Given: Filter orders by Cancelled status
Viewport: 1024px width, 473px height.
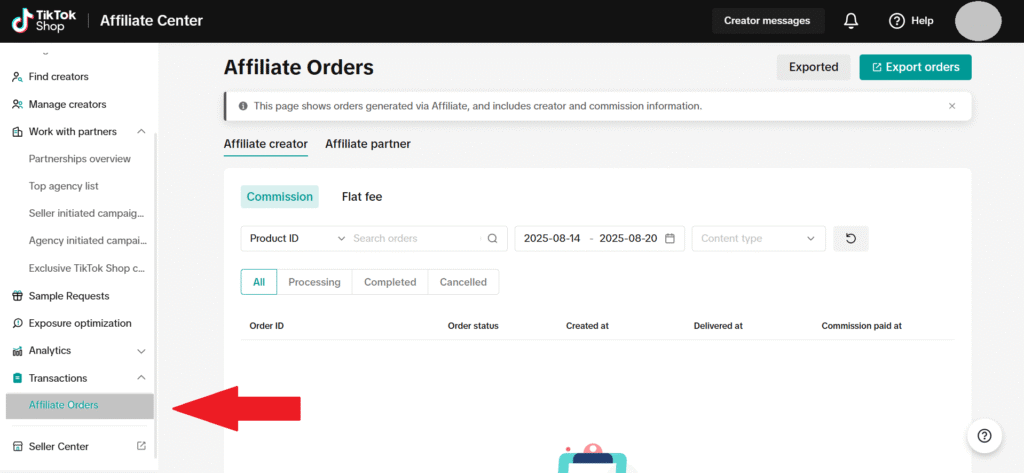Looking at the screenshot, I should pos(463,282).
